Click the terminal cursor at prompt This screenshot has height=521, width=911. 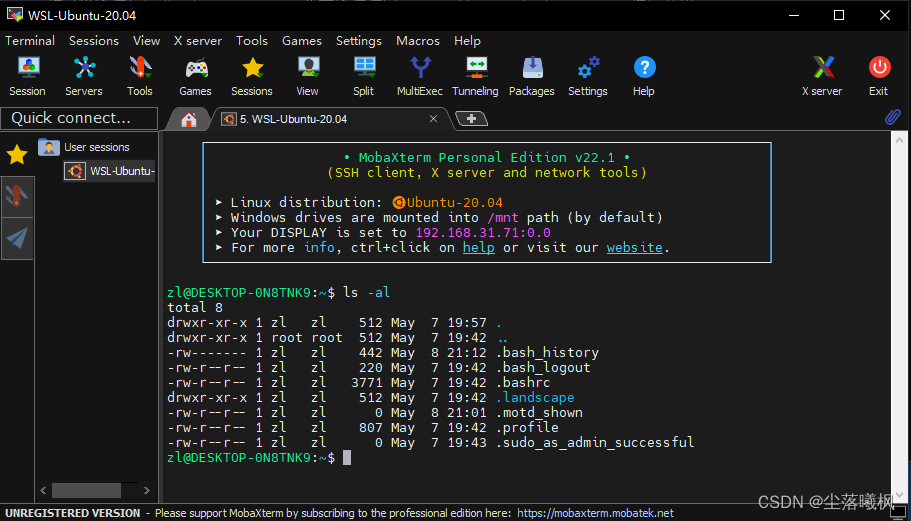347,458
